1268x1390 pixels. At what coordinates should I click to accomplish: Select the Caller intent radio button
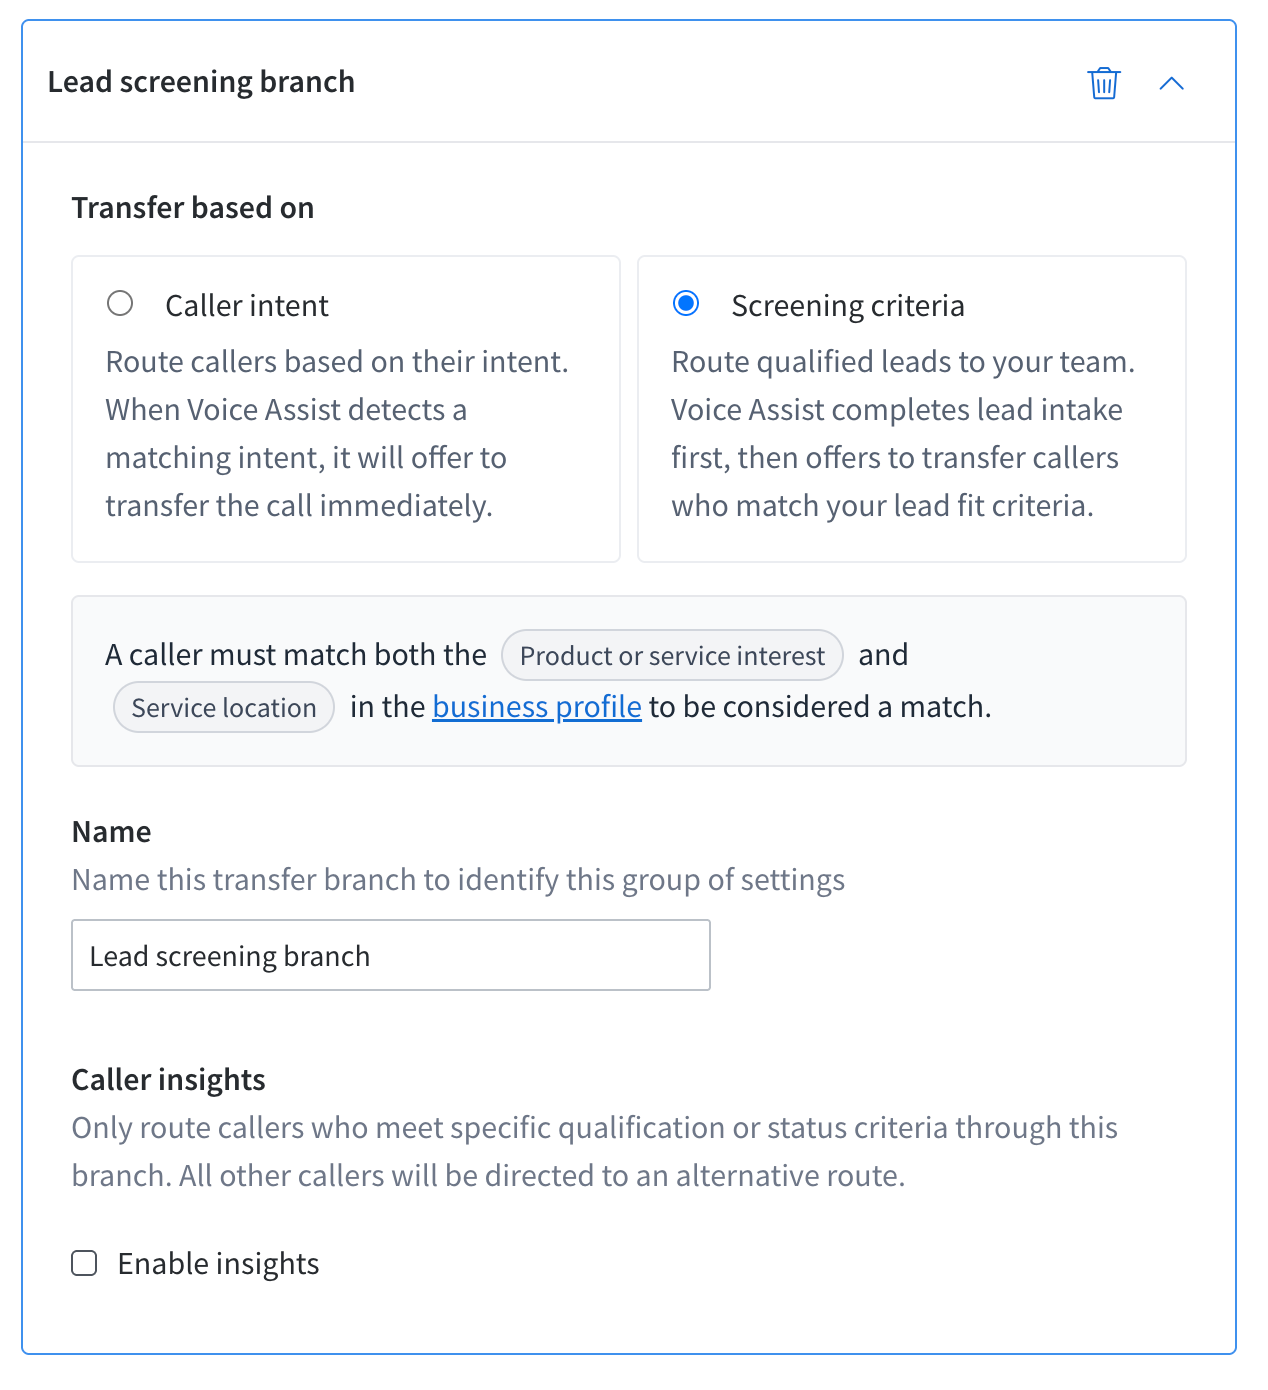pos(120,303)
